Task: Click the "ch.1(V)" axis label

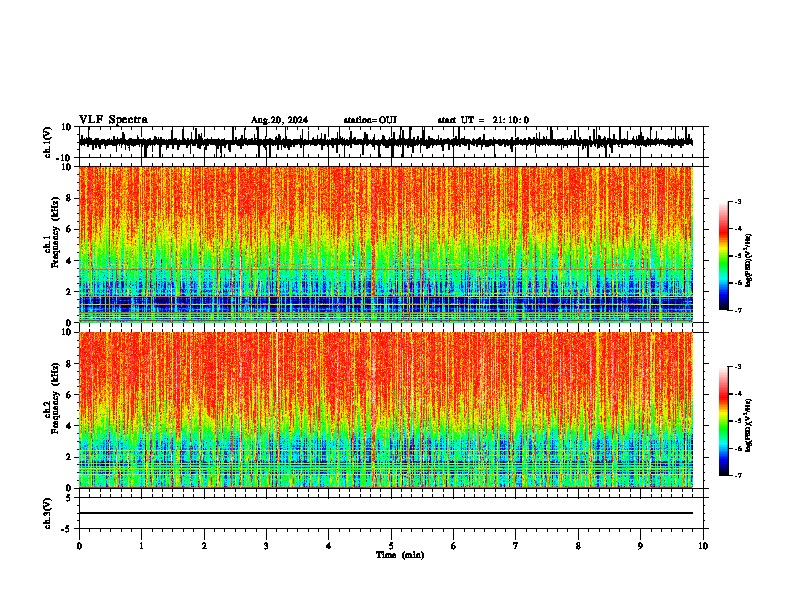Action: pos(48,142)
